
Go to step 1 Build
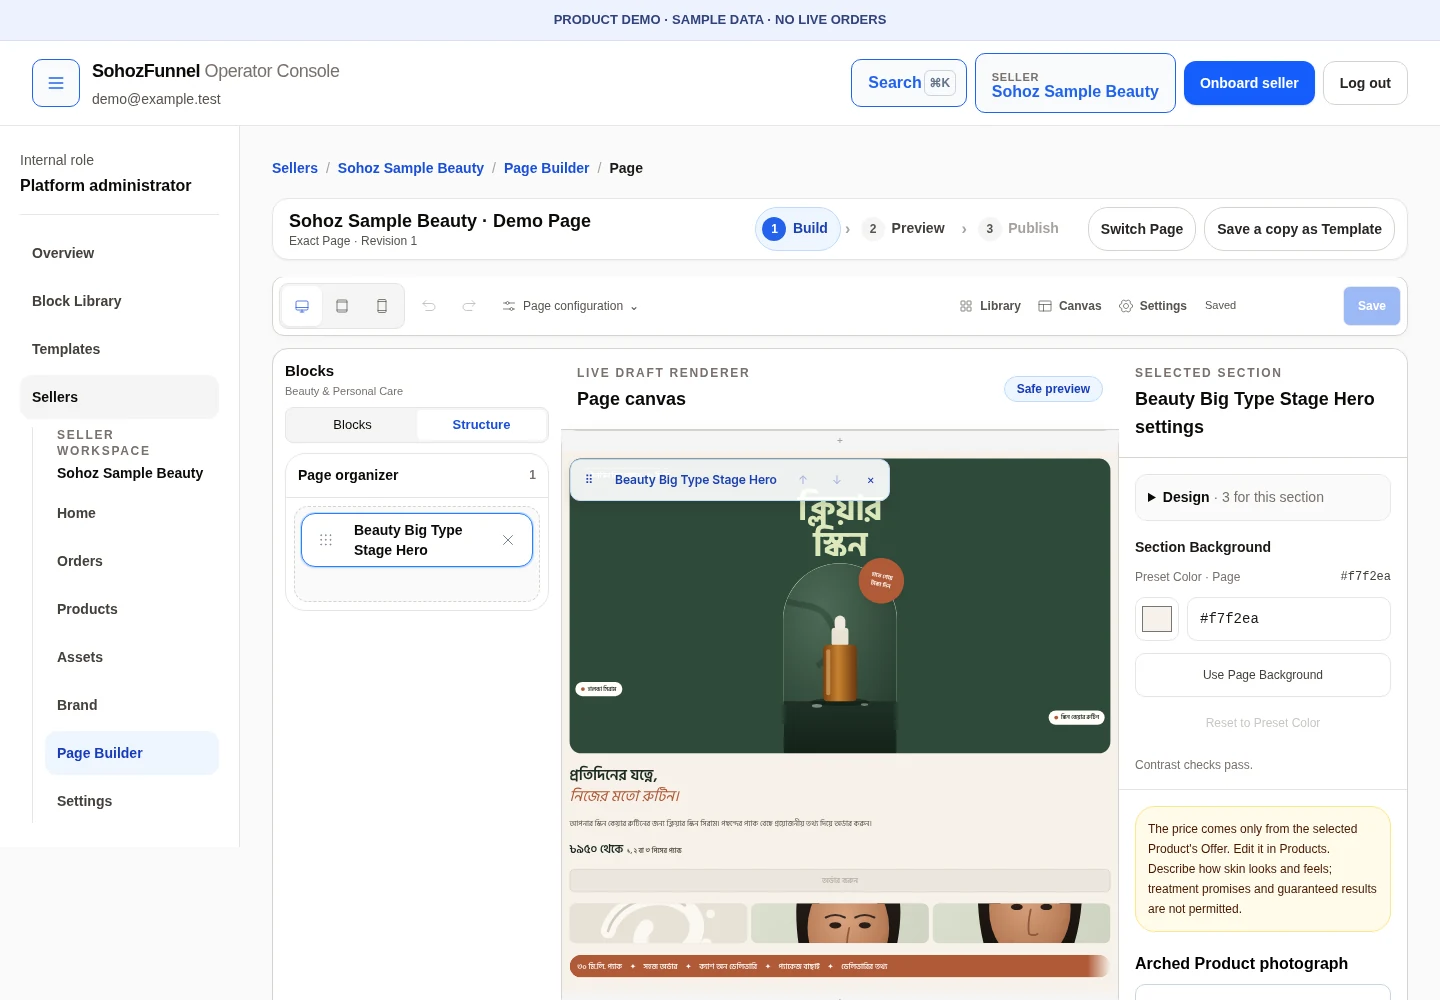[797, 229]
